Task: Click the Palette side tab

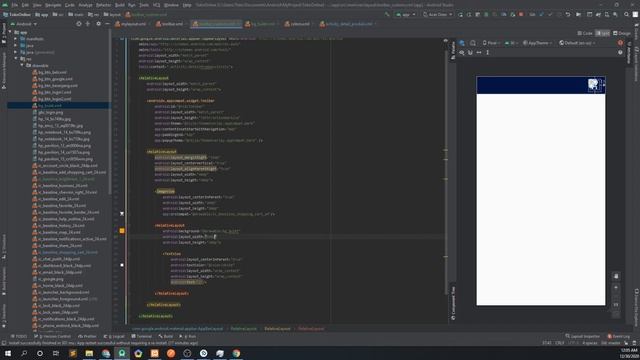Action: (x=453, y=50)
